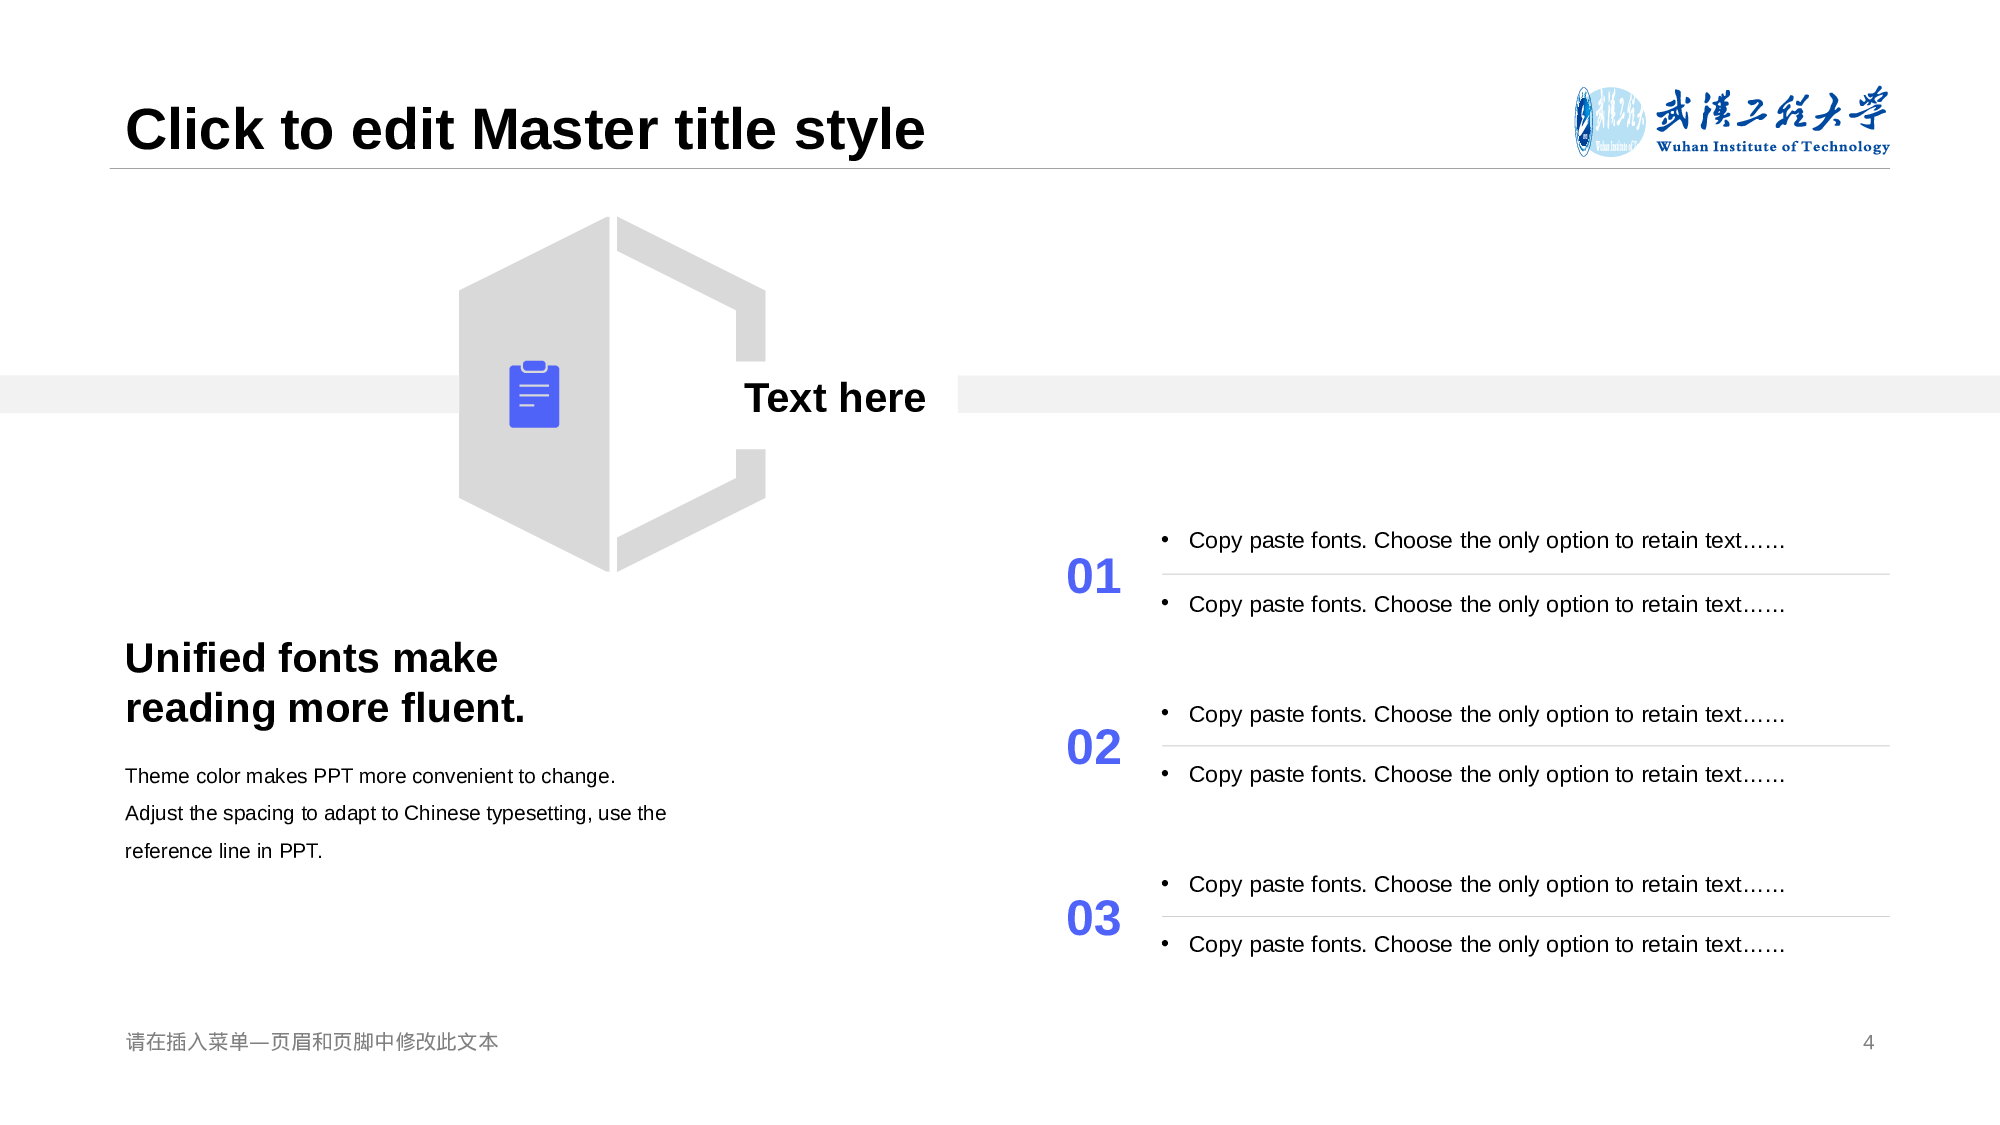Click the blue clipboard icon
Screen dimensions: 2000x1125
(534, 395)
